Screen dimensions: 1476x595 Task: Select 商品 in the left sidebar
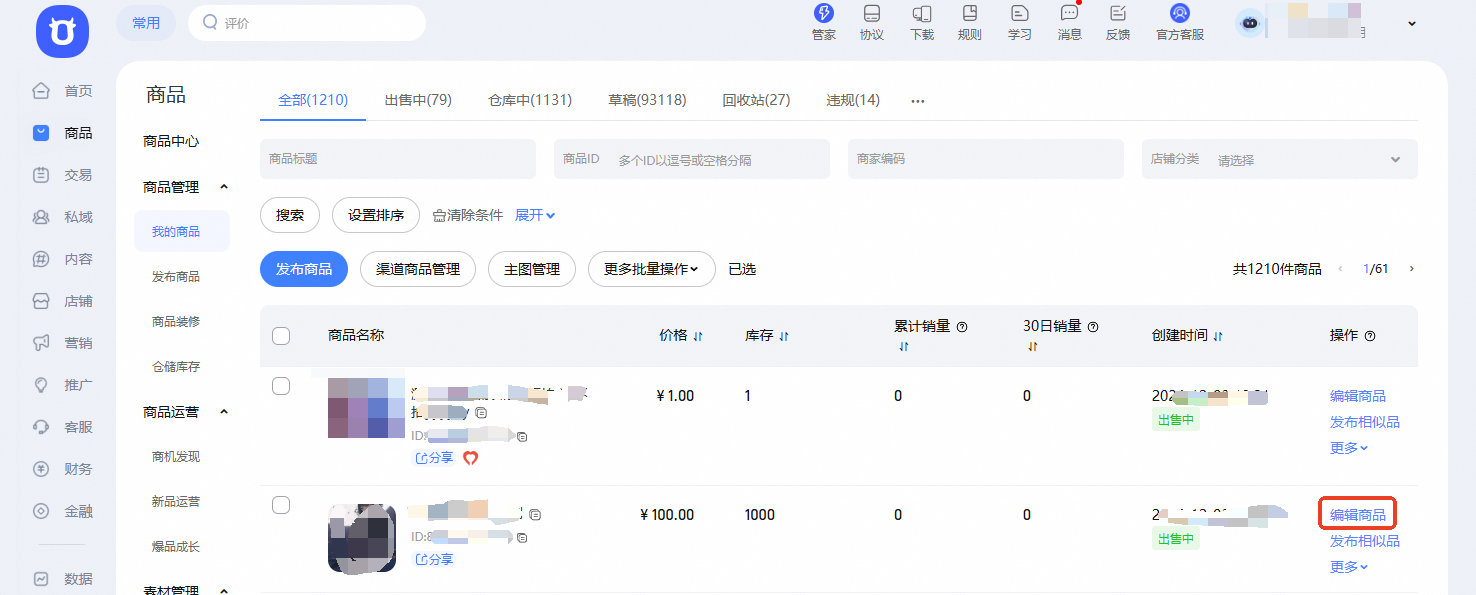(63, 133)
